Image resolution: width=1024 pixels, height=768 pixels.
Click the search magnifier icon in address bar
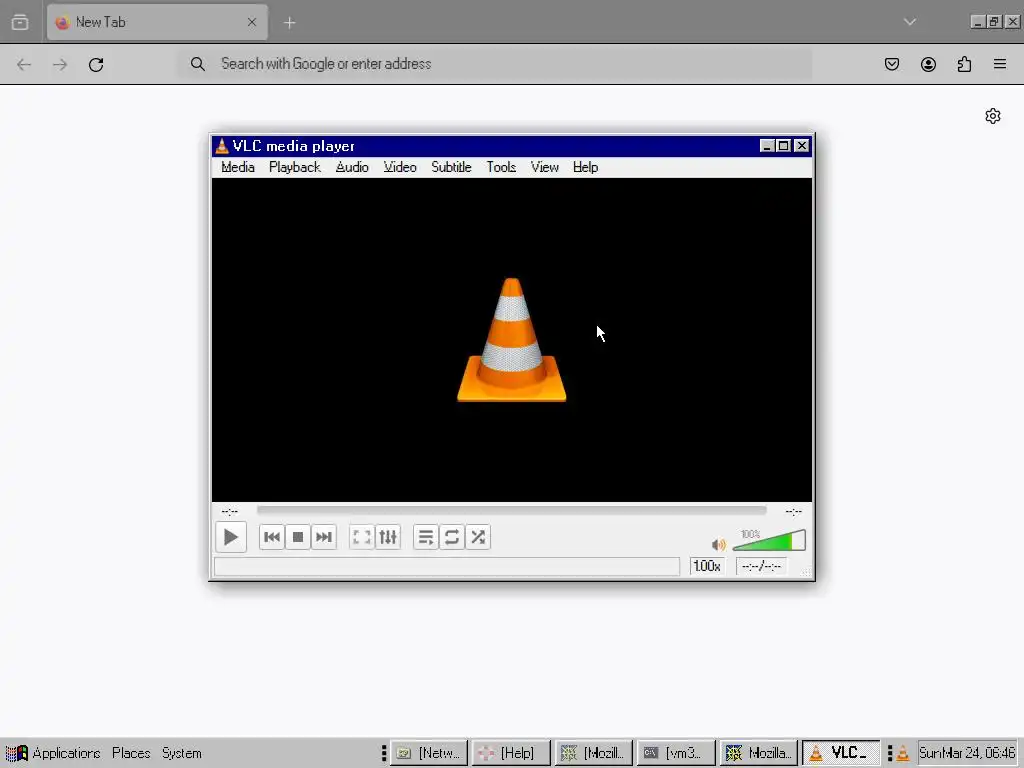pos(197,64)
